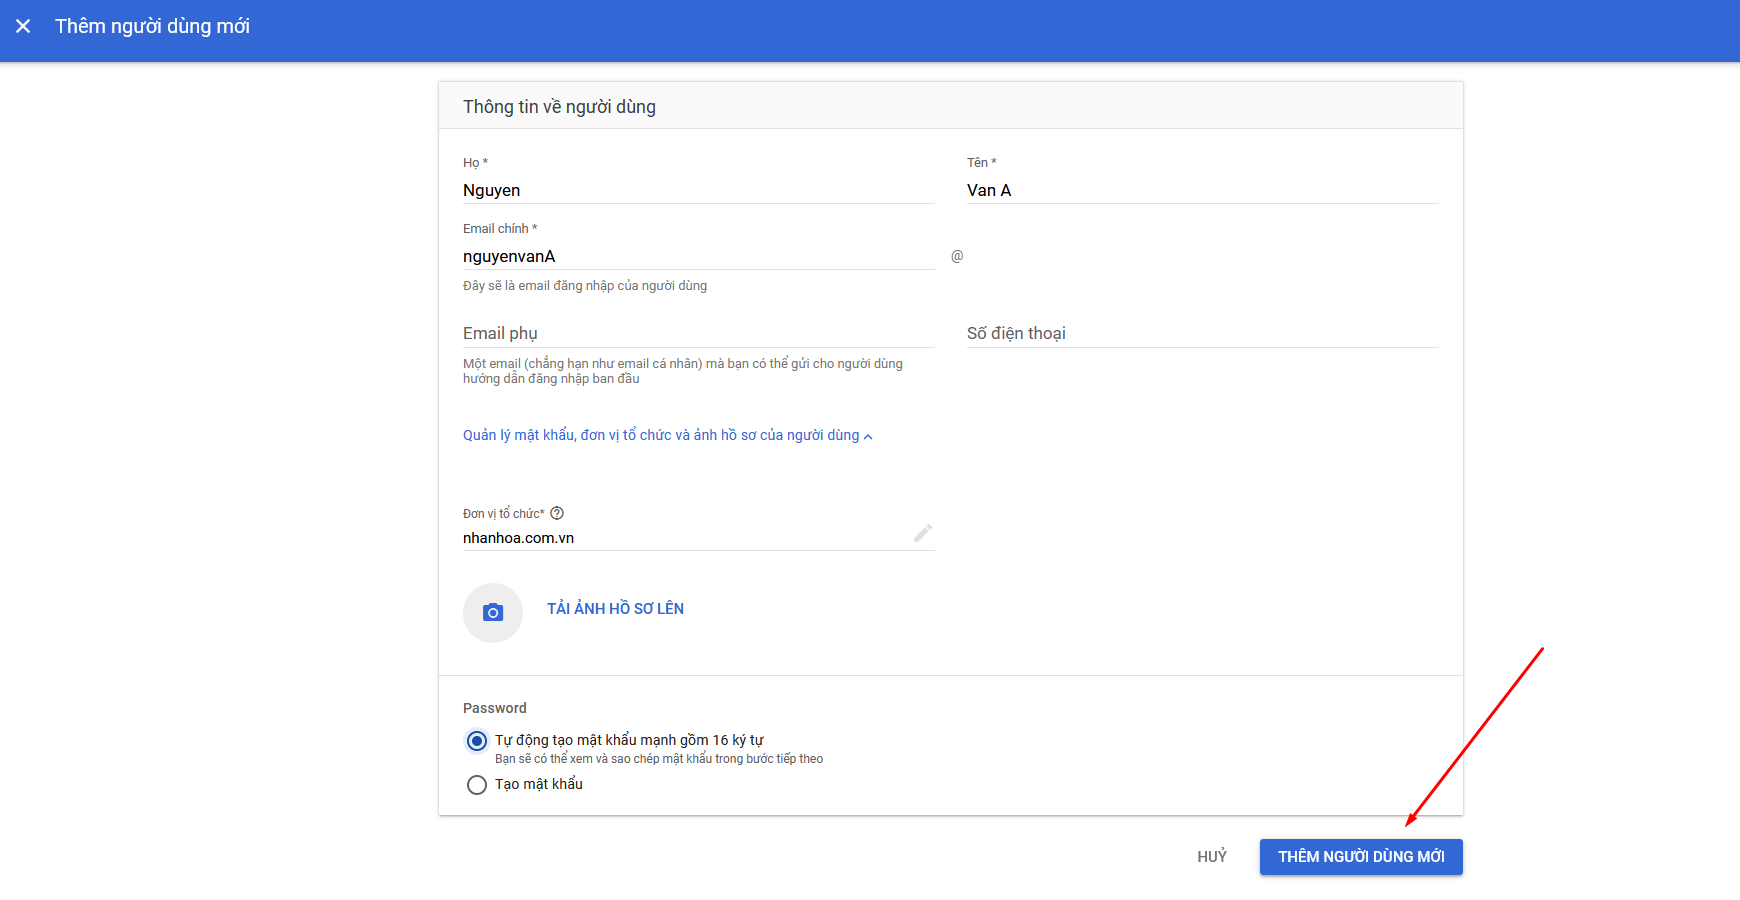
Task: Click the camera profile photo icon
Action: 493,612
